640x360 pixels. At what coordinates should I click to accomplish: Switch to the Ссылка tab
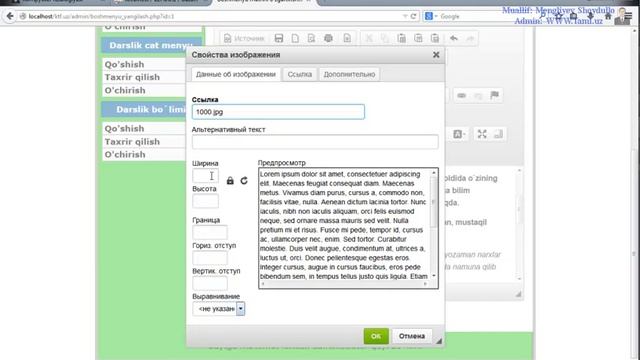point(300,74)
